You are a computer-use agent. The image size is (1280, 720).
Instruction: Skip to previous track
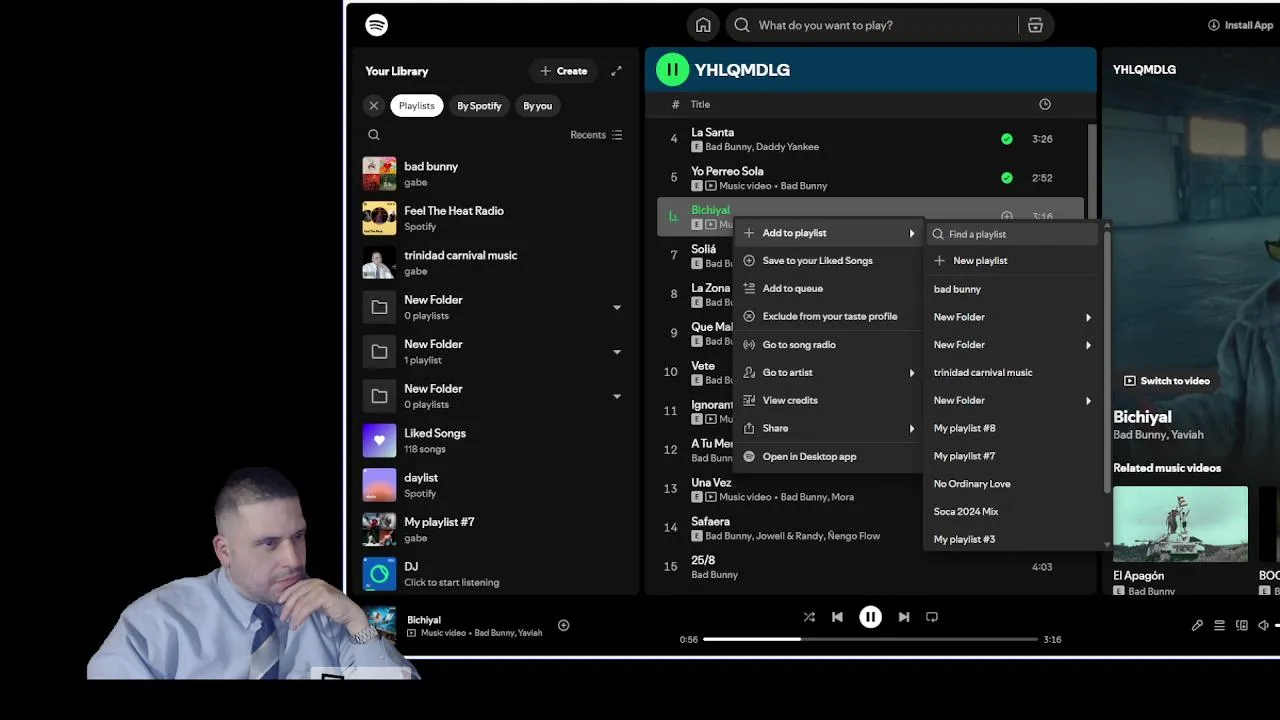click(x=837, y=617)
